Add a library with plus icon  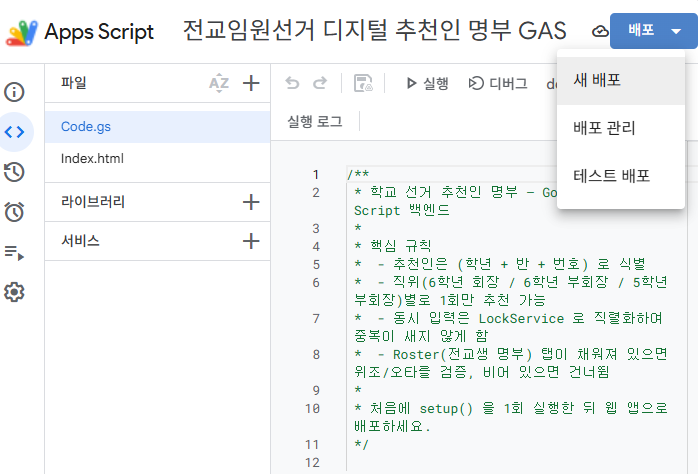(x=251, y=202)
